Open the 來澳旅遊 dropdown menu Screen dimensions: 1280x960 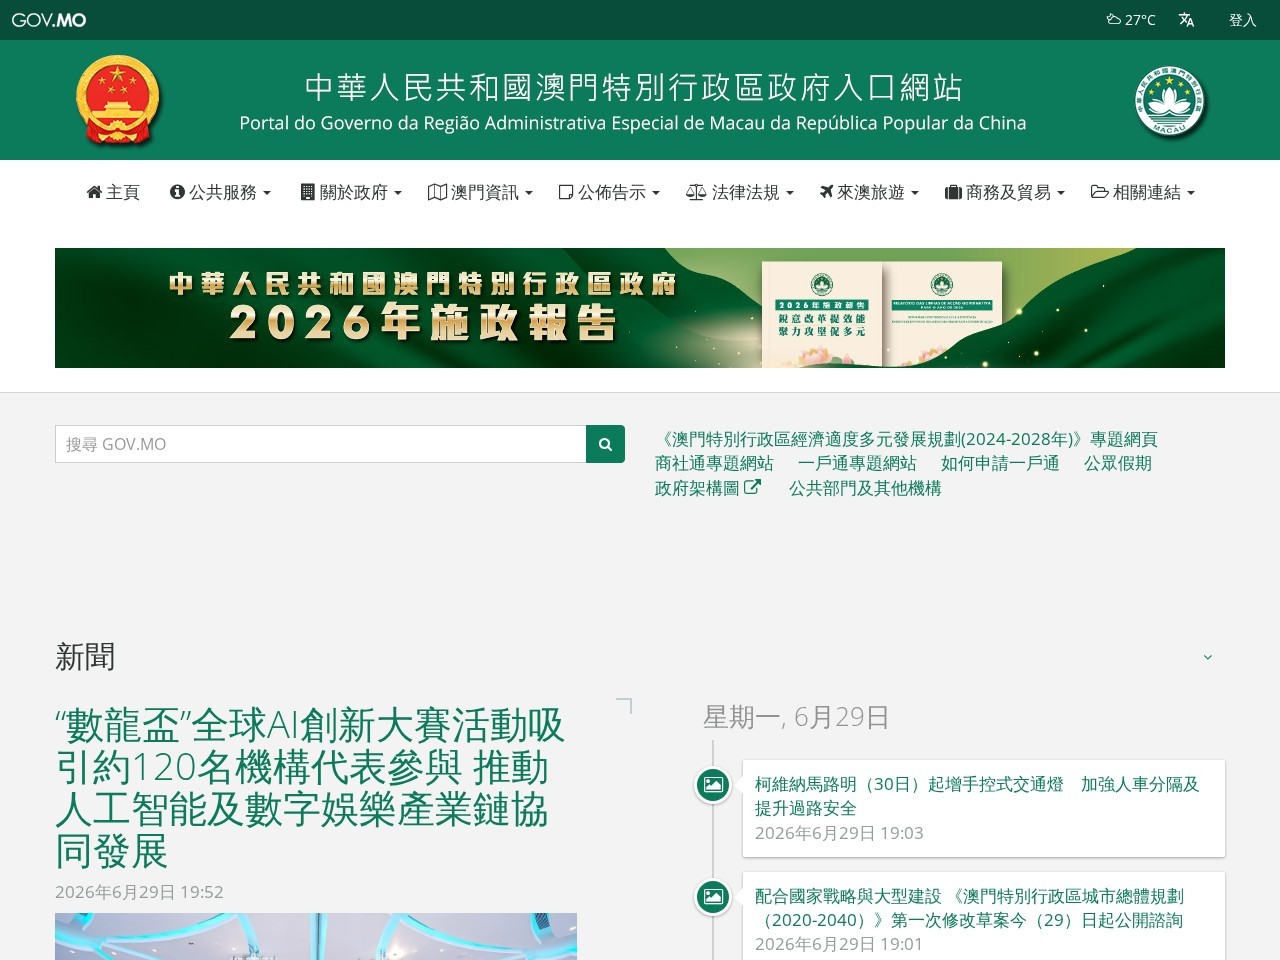tap(869, 192)
